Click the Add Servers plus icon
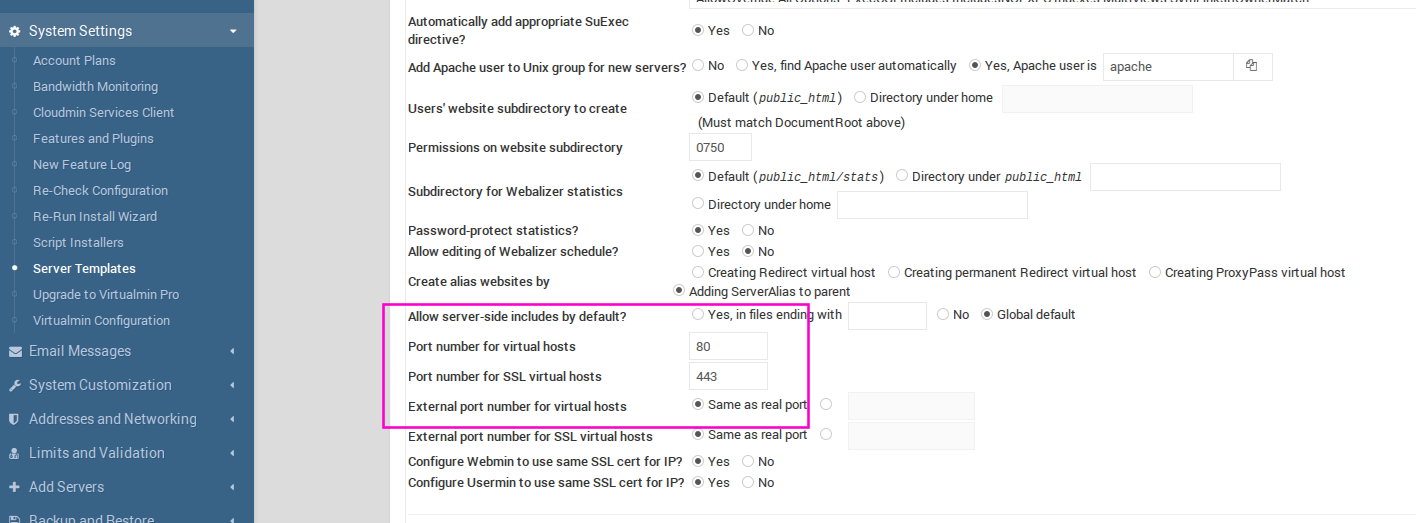Viewport: 1416px width, 523px height. tap(15, 487)
